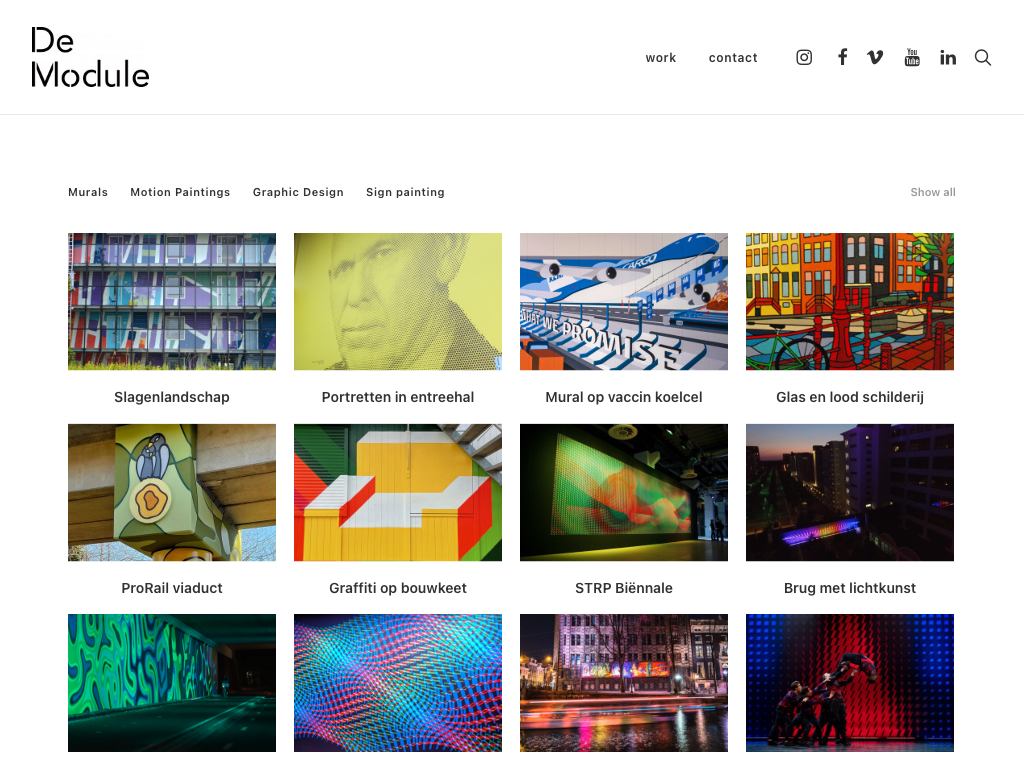Open the Facebook page icon
Viewport: 1024px width, 768px height.
tap(842, 57)
